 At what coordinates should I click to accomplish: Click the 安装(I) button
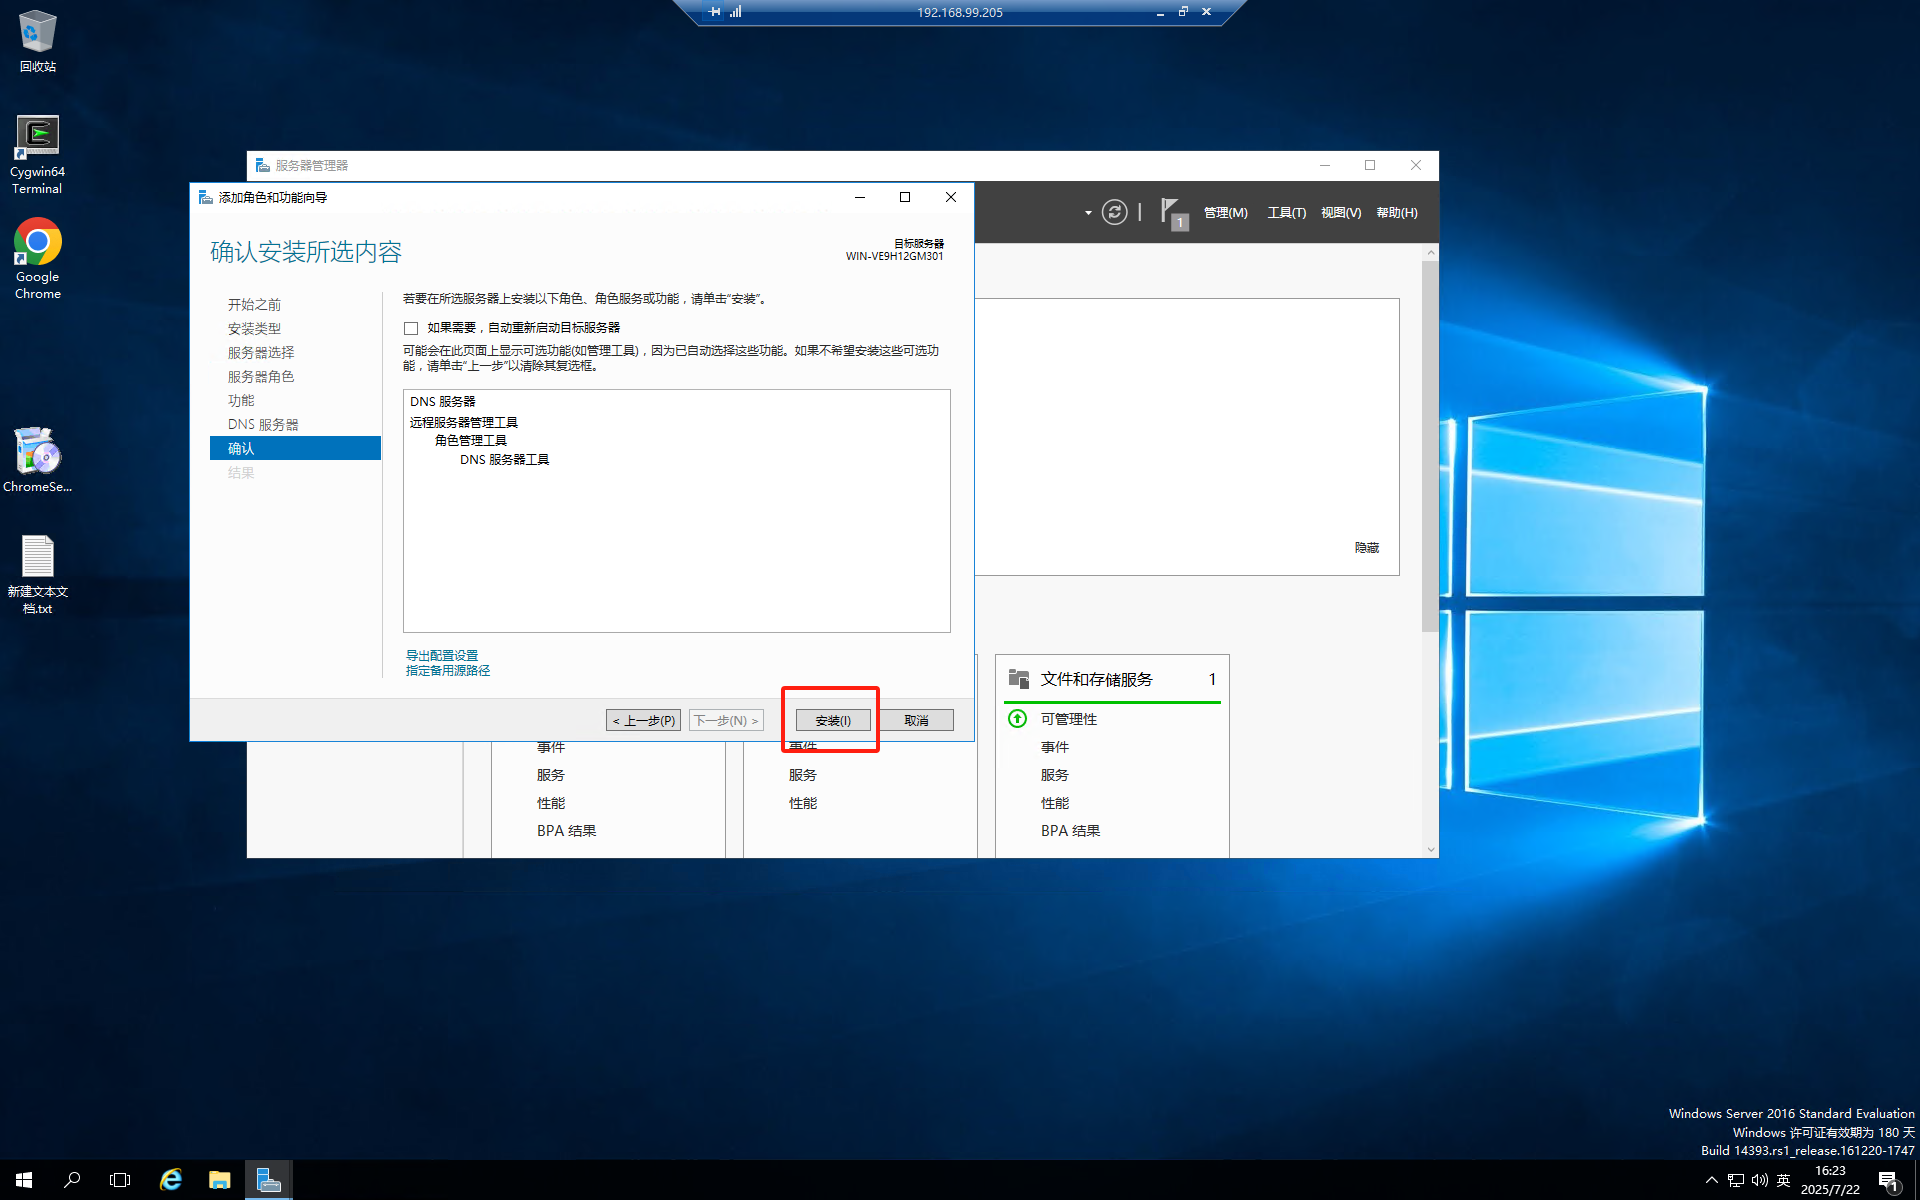tap(833, 720)
